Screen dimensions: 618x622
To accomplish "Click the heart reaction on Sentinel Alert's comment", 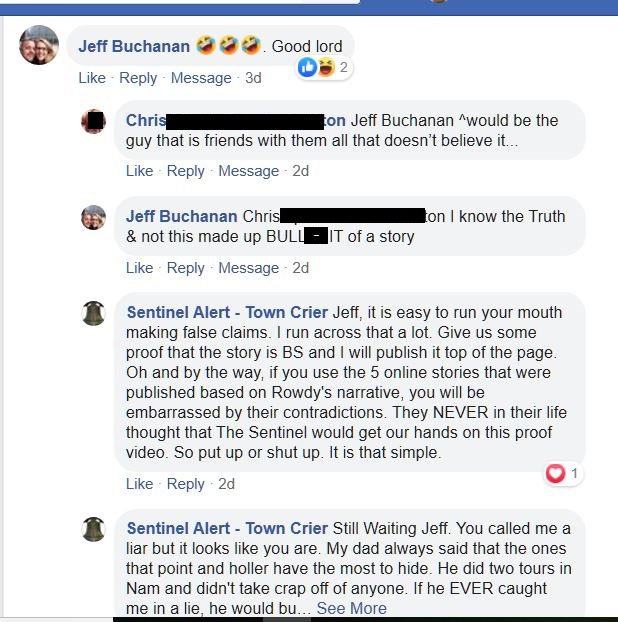I will coord(555,473).
